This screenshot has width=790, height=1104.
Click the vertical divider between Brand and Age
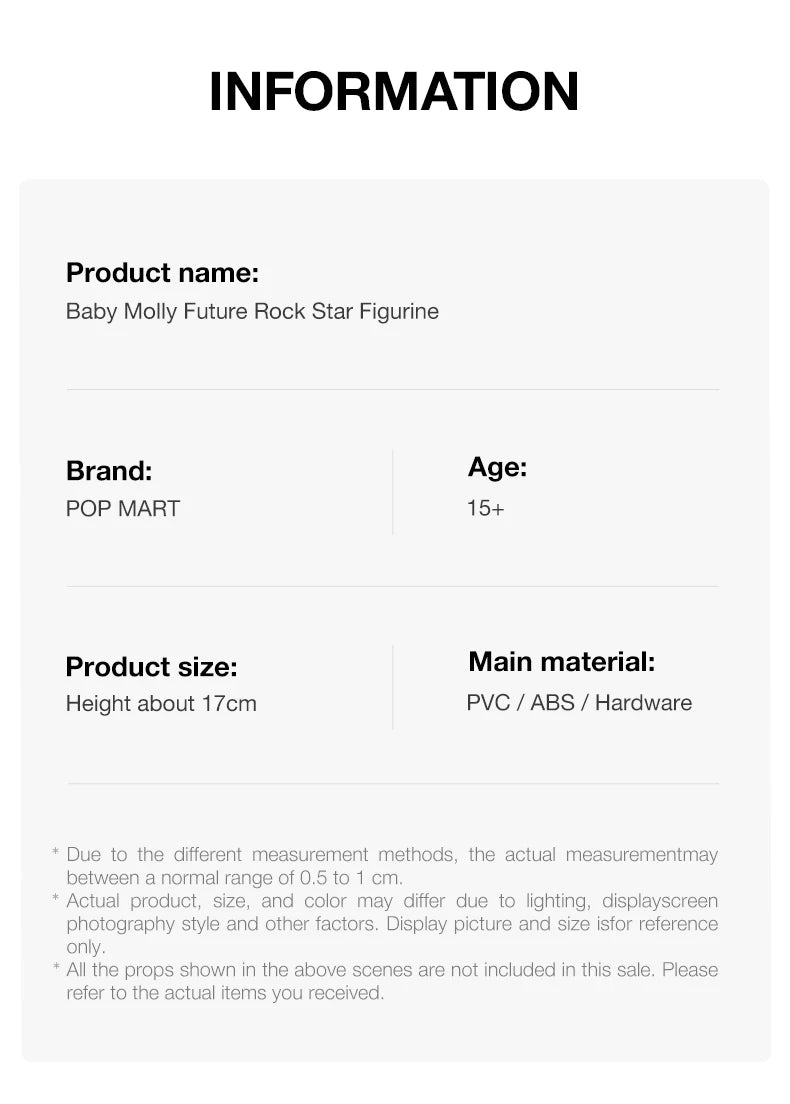[393, 491]
